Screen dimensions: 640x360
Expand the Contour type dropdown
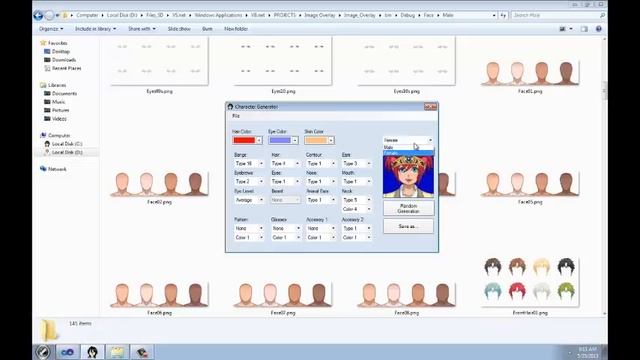coord(333,163)
